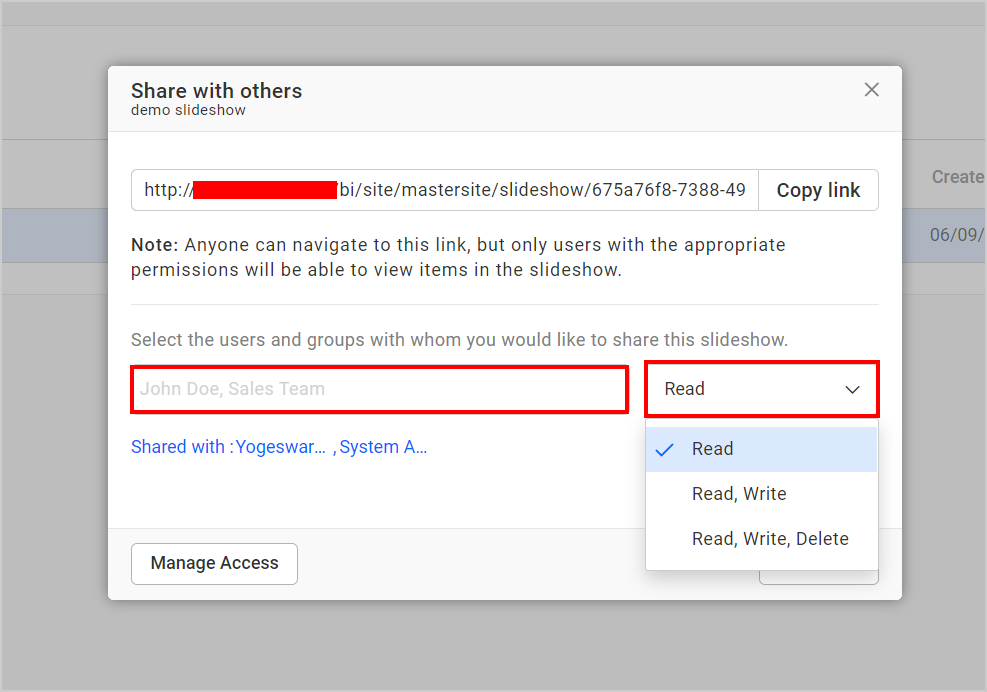
Task: Click the Copy link button
Action: tap(818, 190)
